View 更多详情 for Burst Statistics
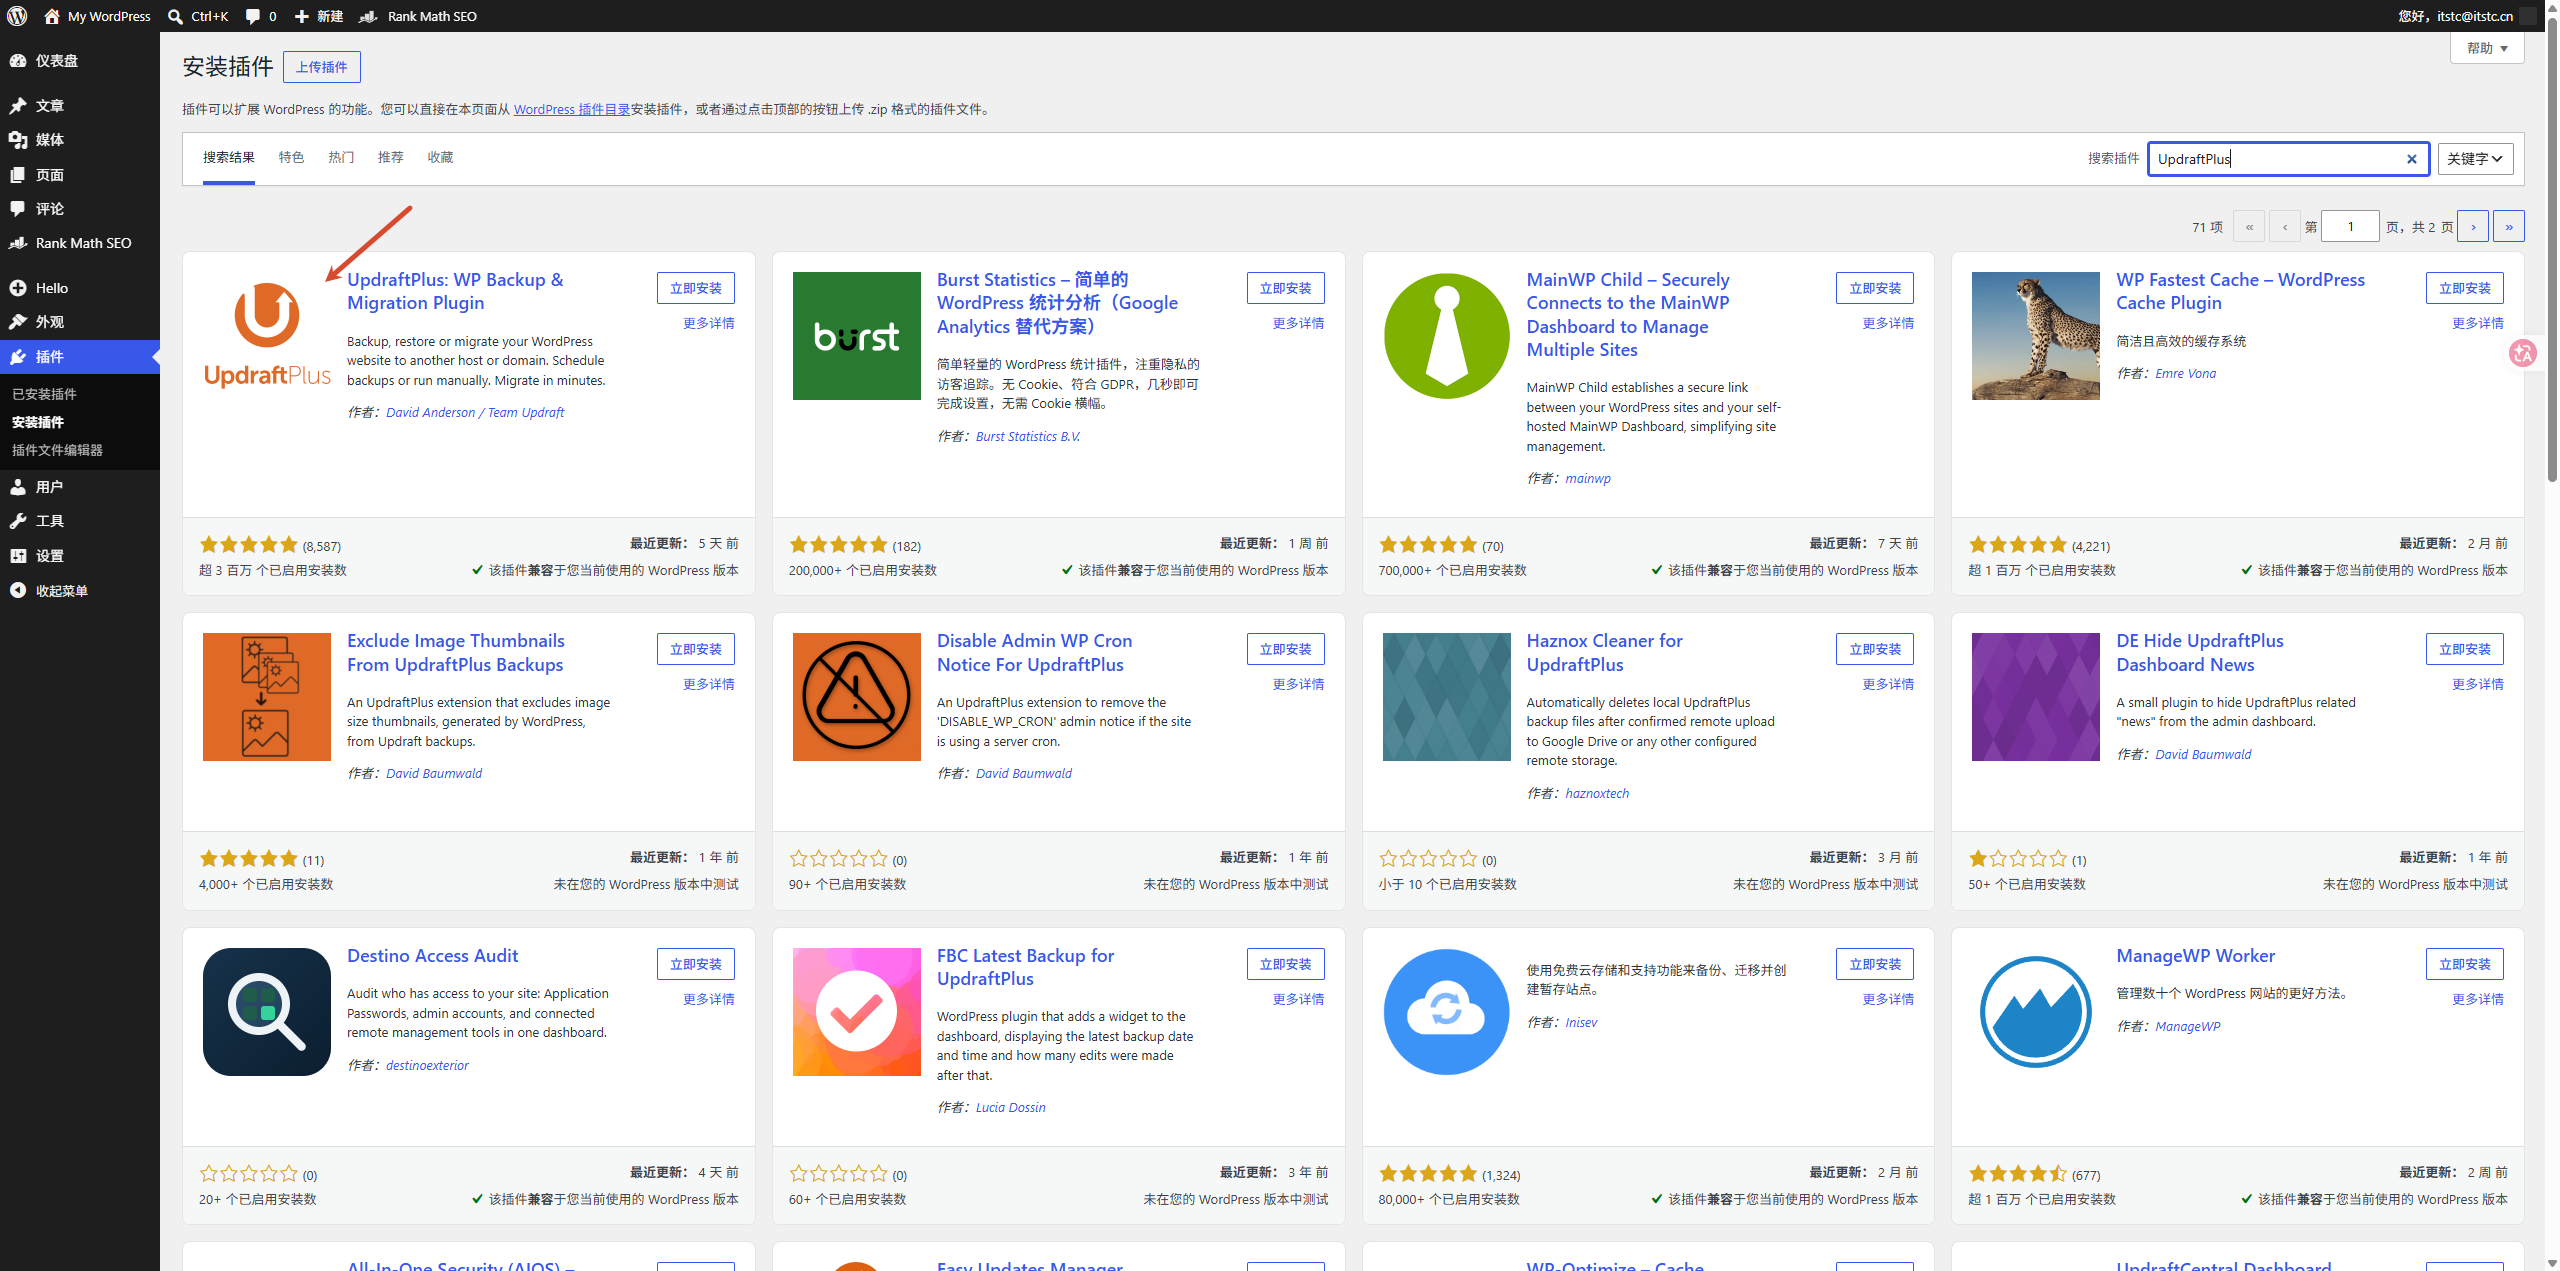The image size is (2560, 1271). 1299,324
